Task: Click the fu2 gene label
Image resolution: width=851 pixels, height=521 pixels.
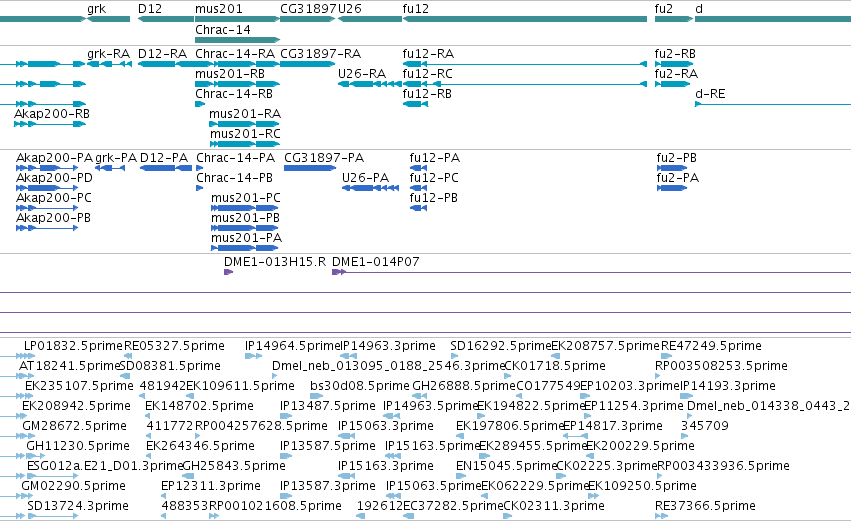Action: click(664, 9)
